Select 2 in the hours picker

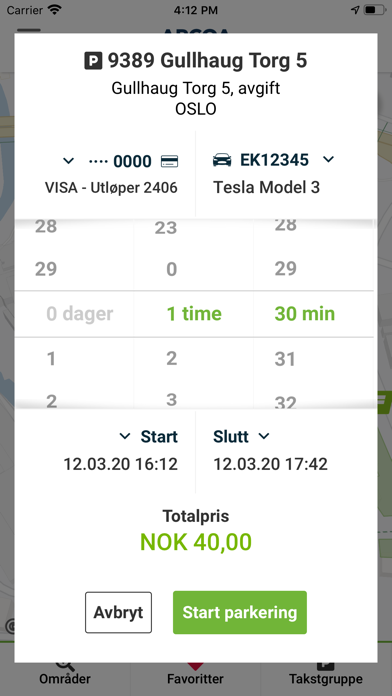[x=172, y=358]
